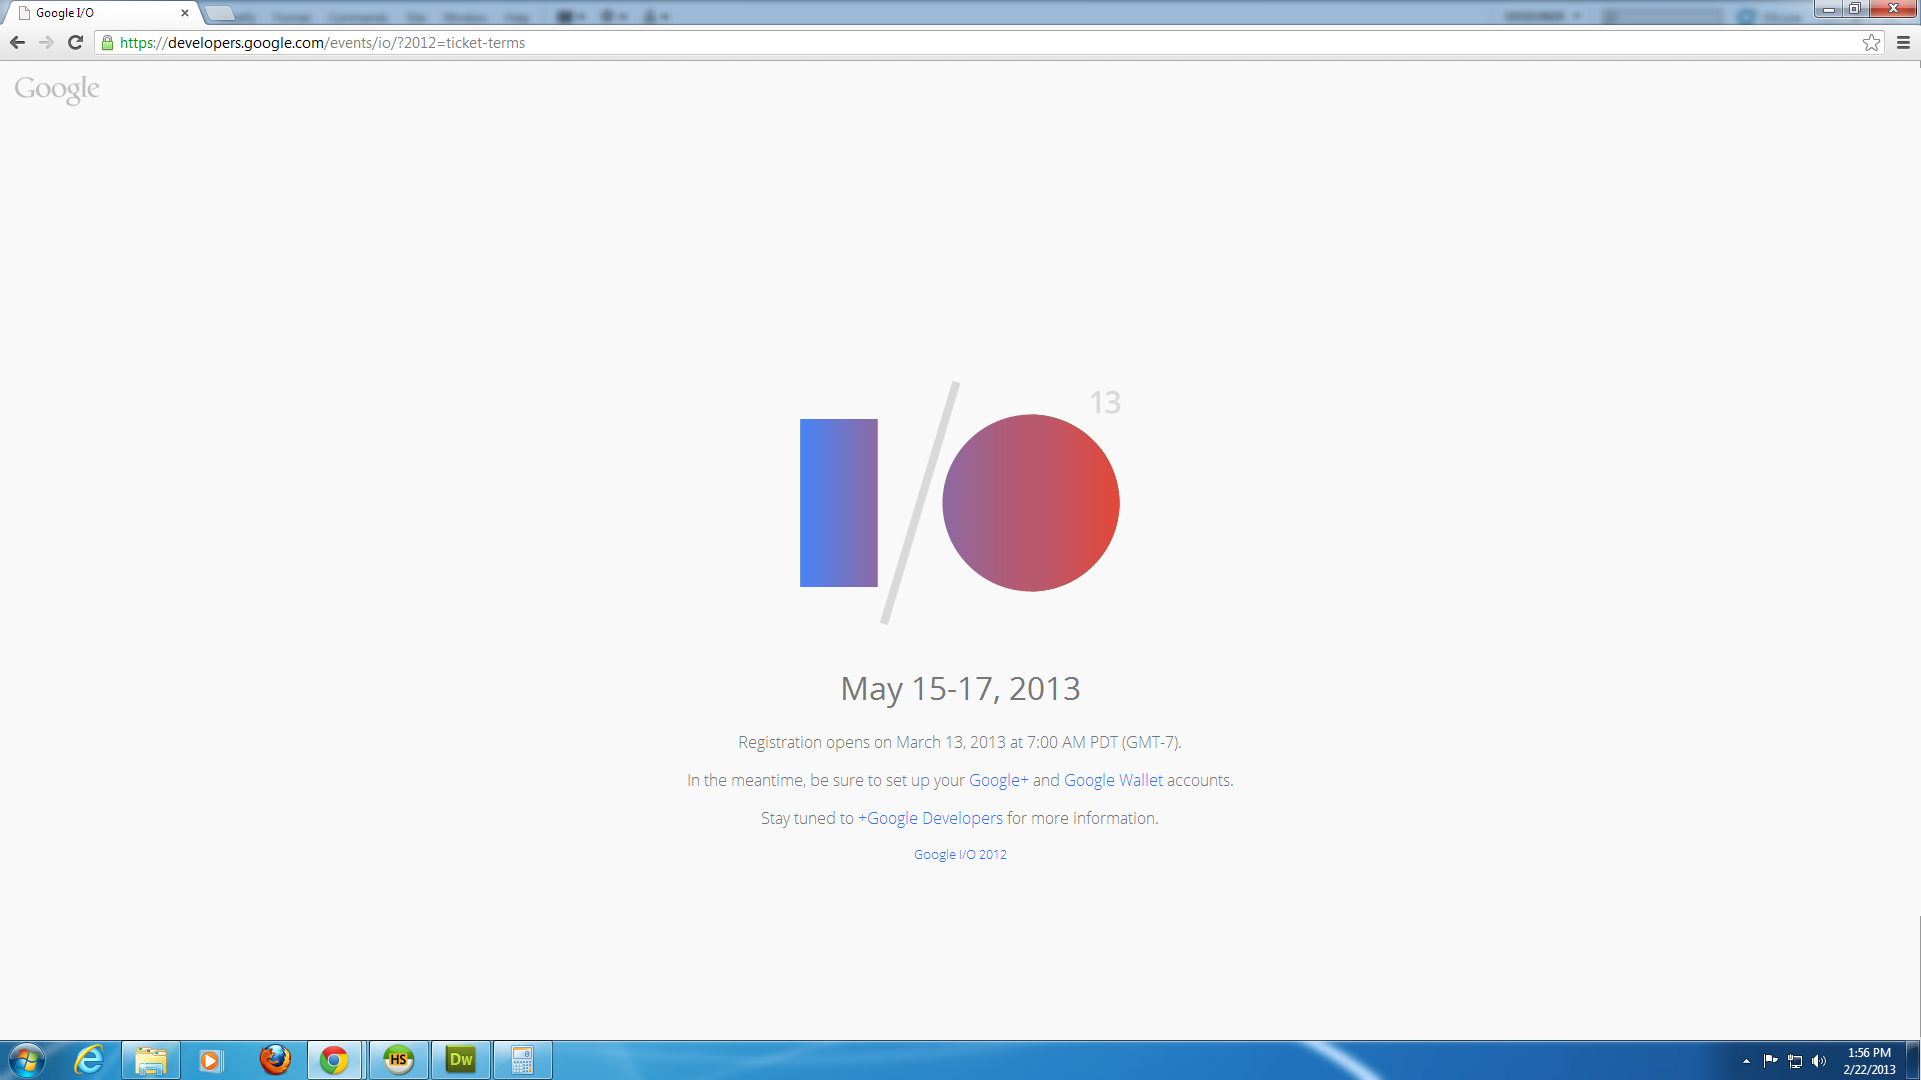Open the Google I/O 2012 link
The height and width of the screenshot is (1080, 1921).
960,855
